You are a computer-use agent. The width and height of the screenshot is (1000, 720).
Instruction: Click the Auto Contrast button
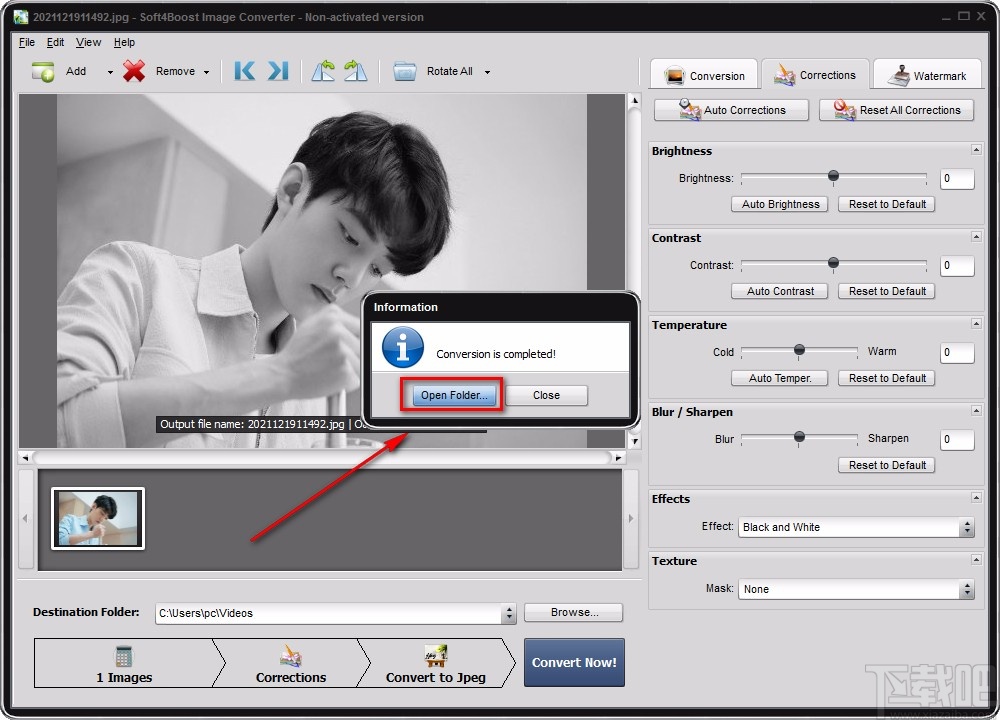[x=779, y=291]
